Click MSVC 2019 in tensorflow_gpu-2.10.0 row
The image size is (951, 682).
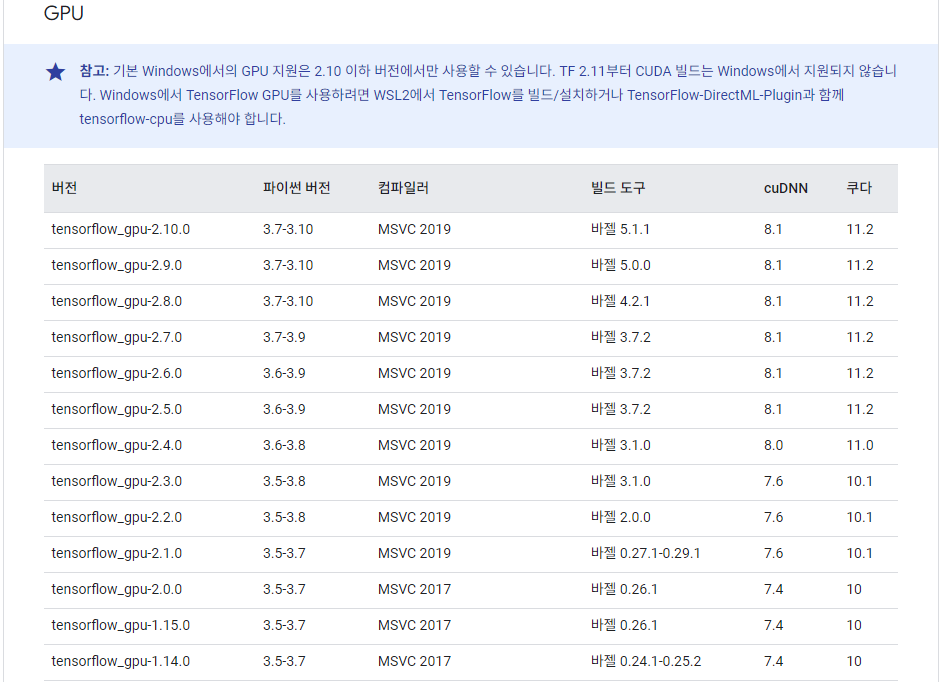click(x=414, y=229)
